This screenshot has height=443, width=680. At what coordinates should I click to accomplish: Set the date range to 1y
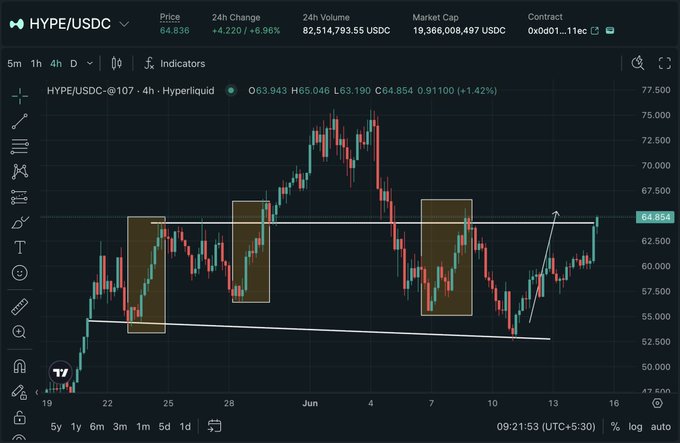[x=76, y=427]
